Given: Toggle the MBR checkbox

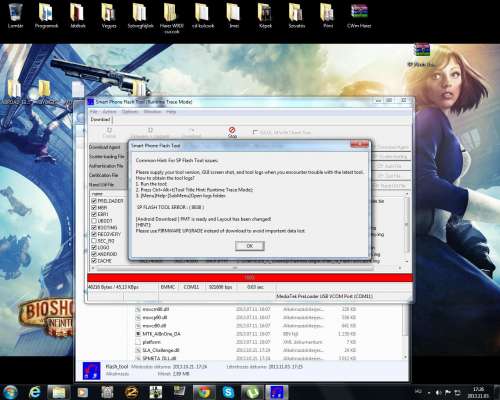Looking at the screenshot, I should pyautogui.click(x=94, y=208).
